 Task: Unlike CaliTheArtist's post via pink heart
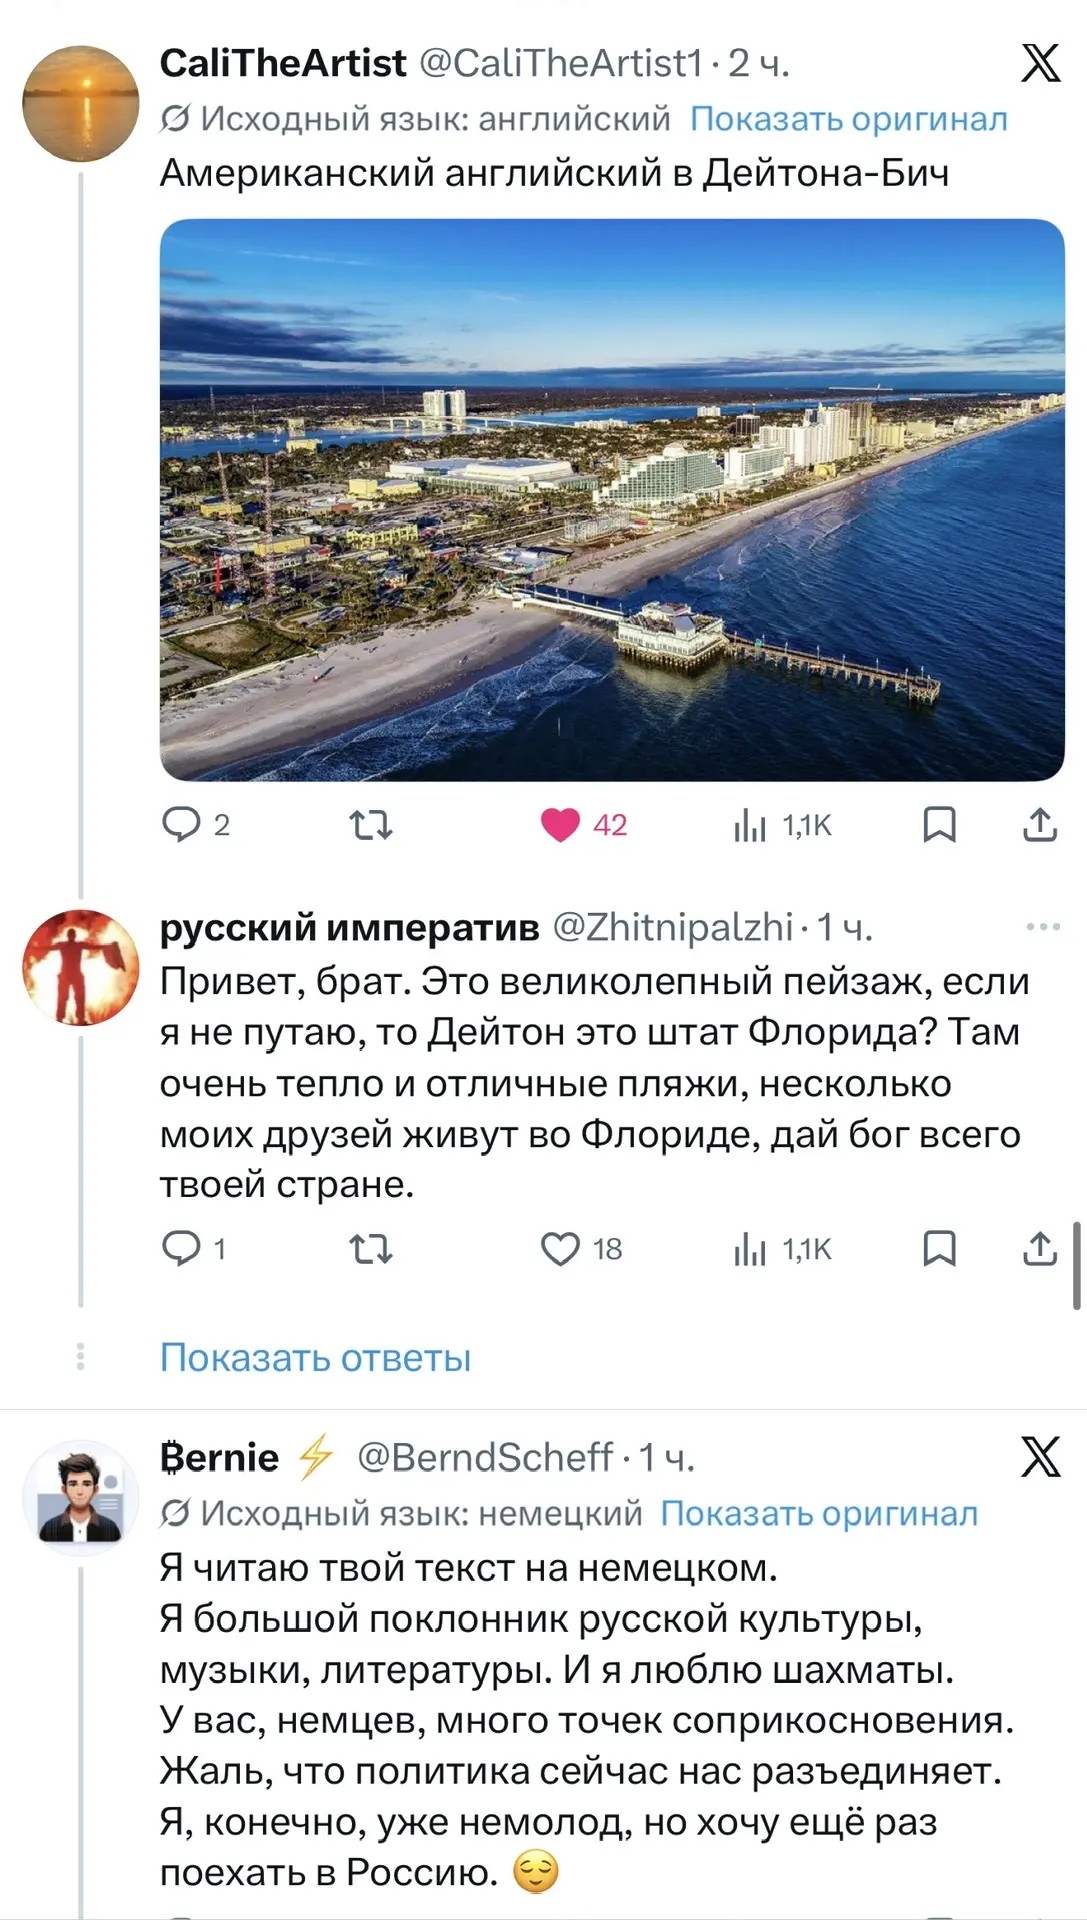pos(560,825)
